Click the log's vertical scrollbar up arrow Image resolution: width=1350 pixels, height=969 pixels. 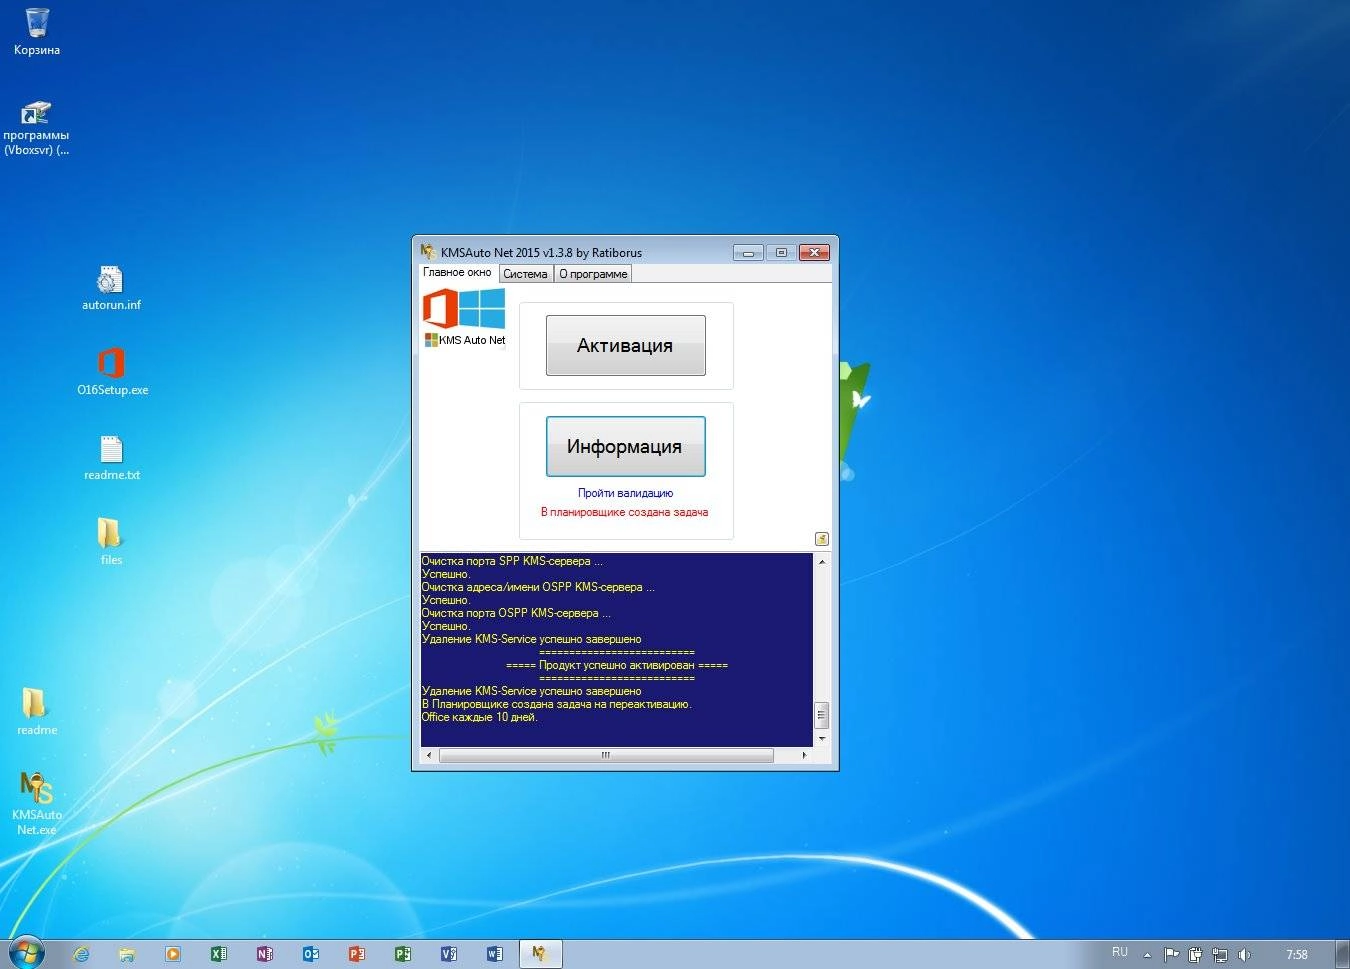pyautogui.click(x=822, y=561)
